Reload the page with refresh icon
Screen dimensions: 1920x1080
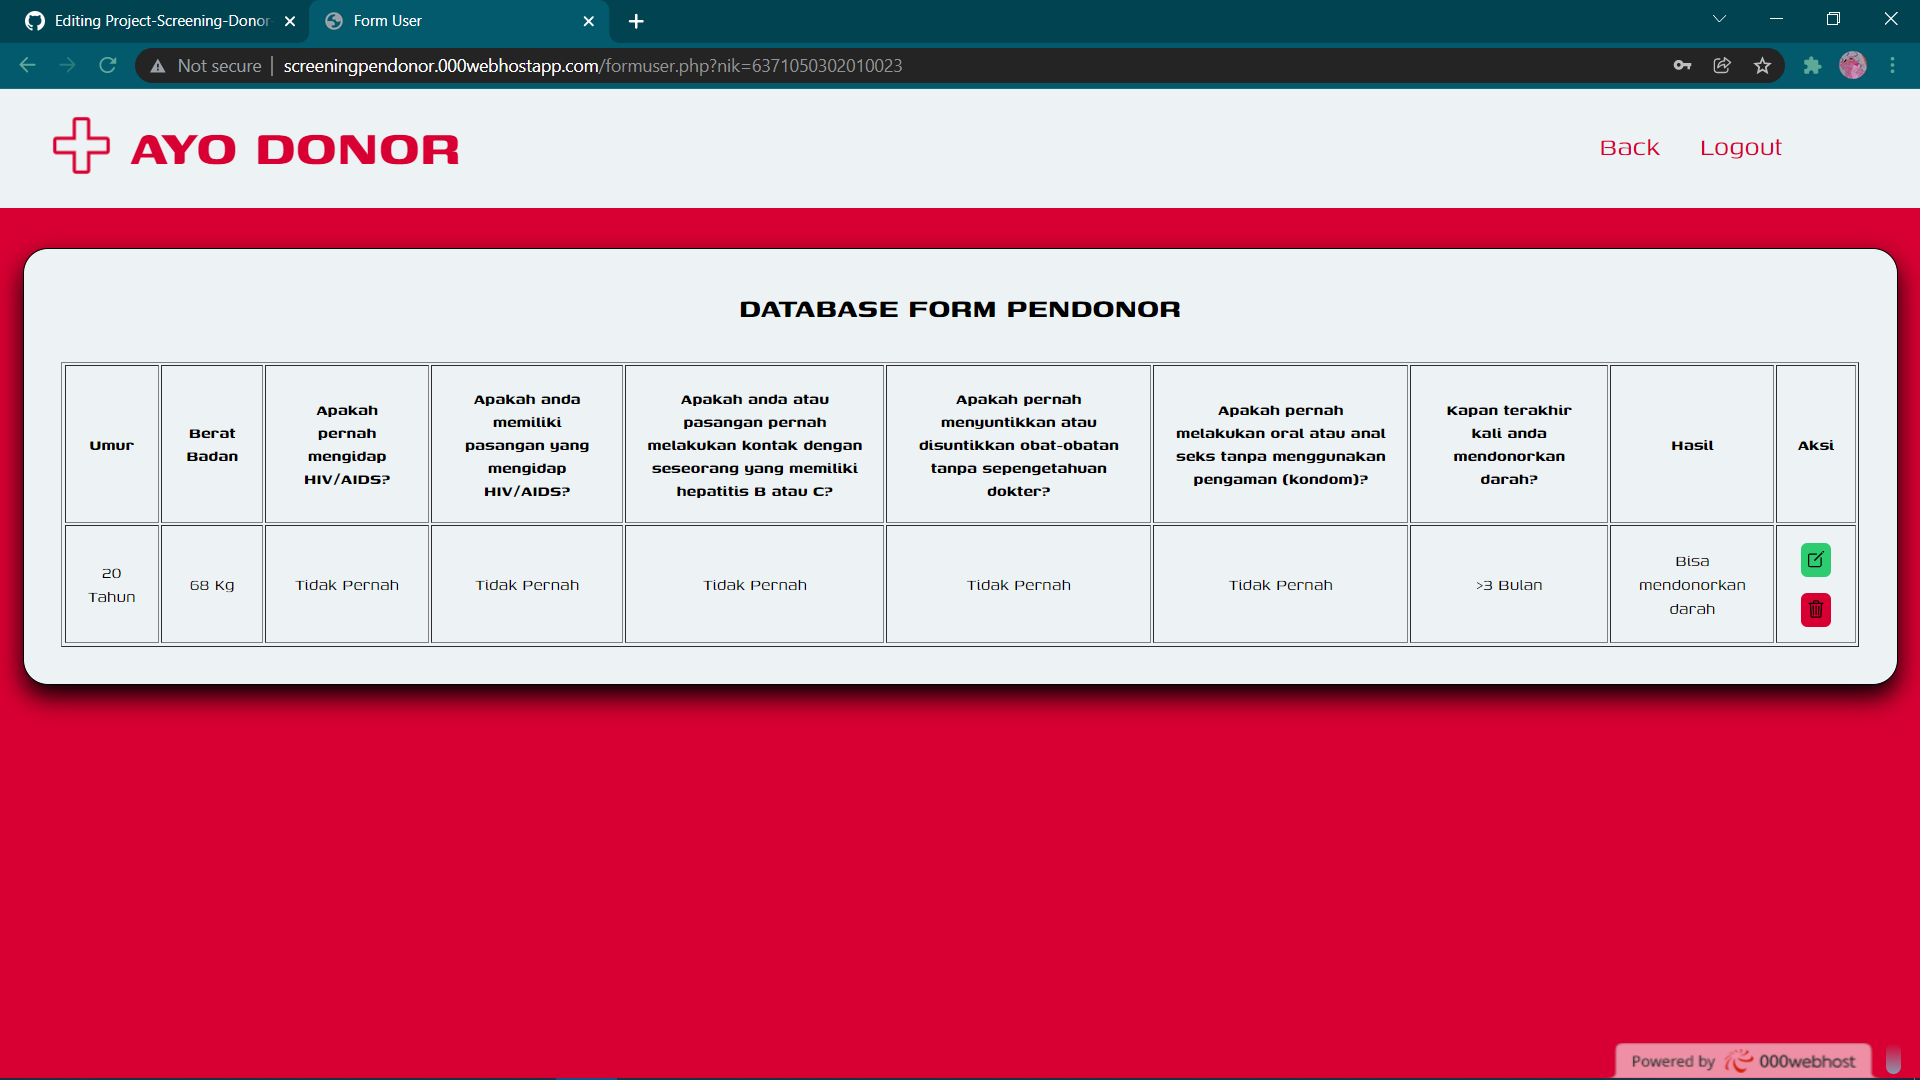(108, 65)
